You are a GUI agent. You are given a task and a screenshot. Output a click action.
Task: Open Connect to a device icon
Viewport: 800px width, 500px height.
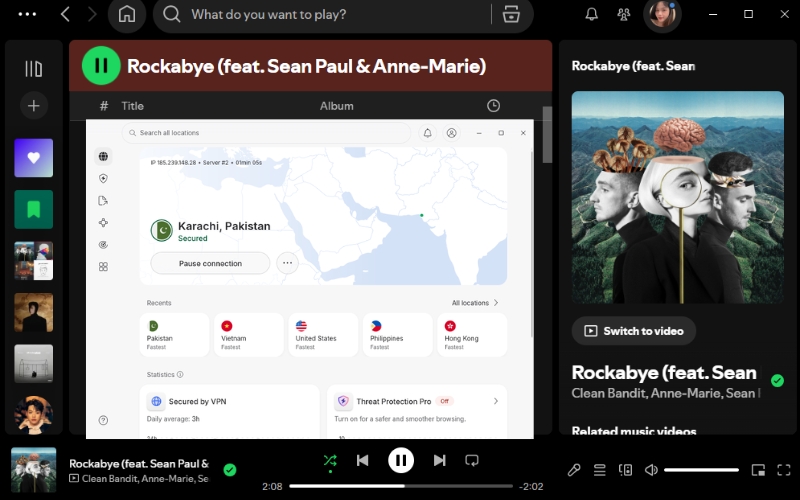(626, 470)
